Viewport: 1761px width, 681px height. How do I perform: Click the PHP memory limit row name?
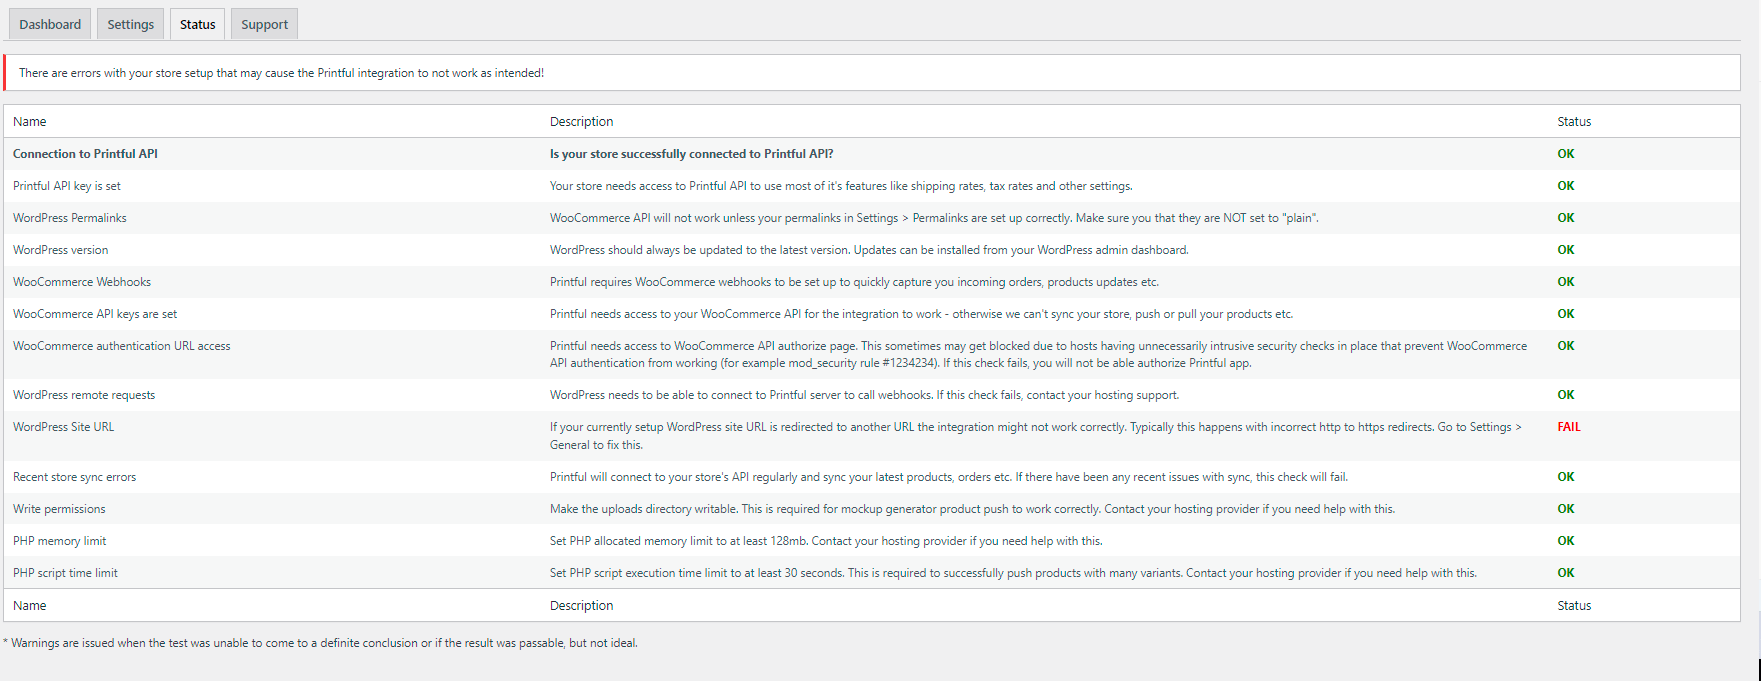click(x=60, y=541)
